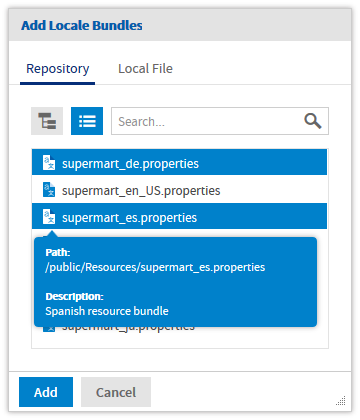Select supermart_es.properties in the list
Screen dimensions: 360x420
pos(179,217)
